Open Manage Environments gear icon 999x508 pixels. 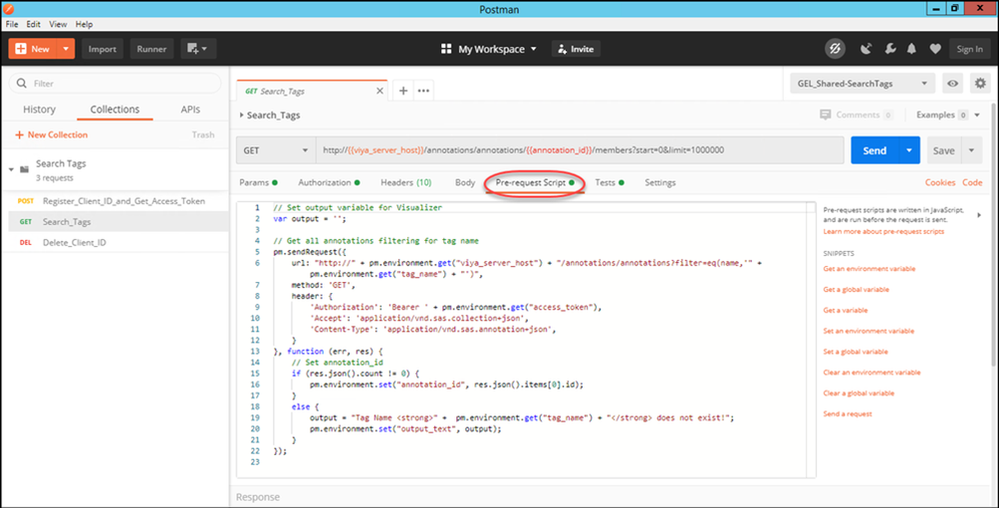(x=979, y=84)
